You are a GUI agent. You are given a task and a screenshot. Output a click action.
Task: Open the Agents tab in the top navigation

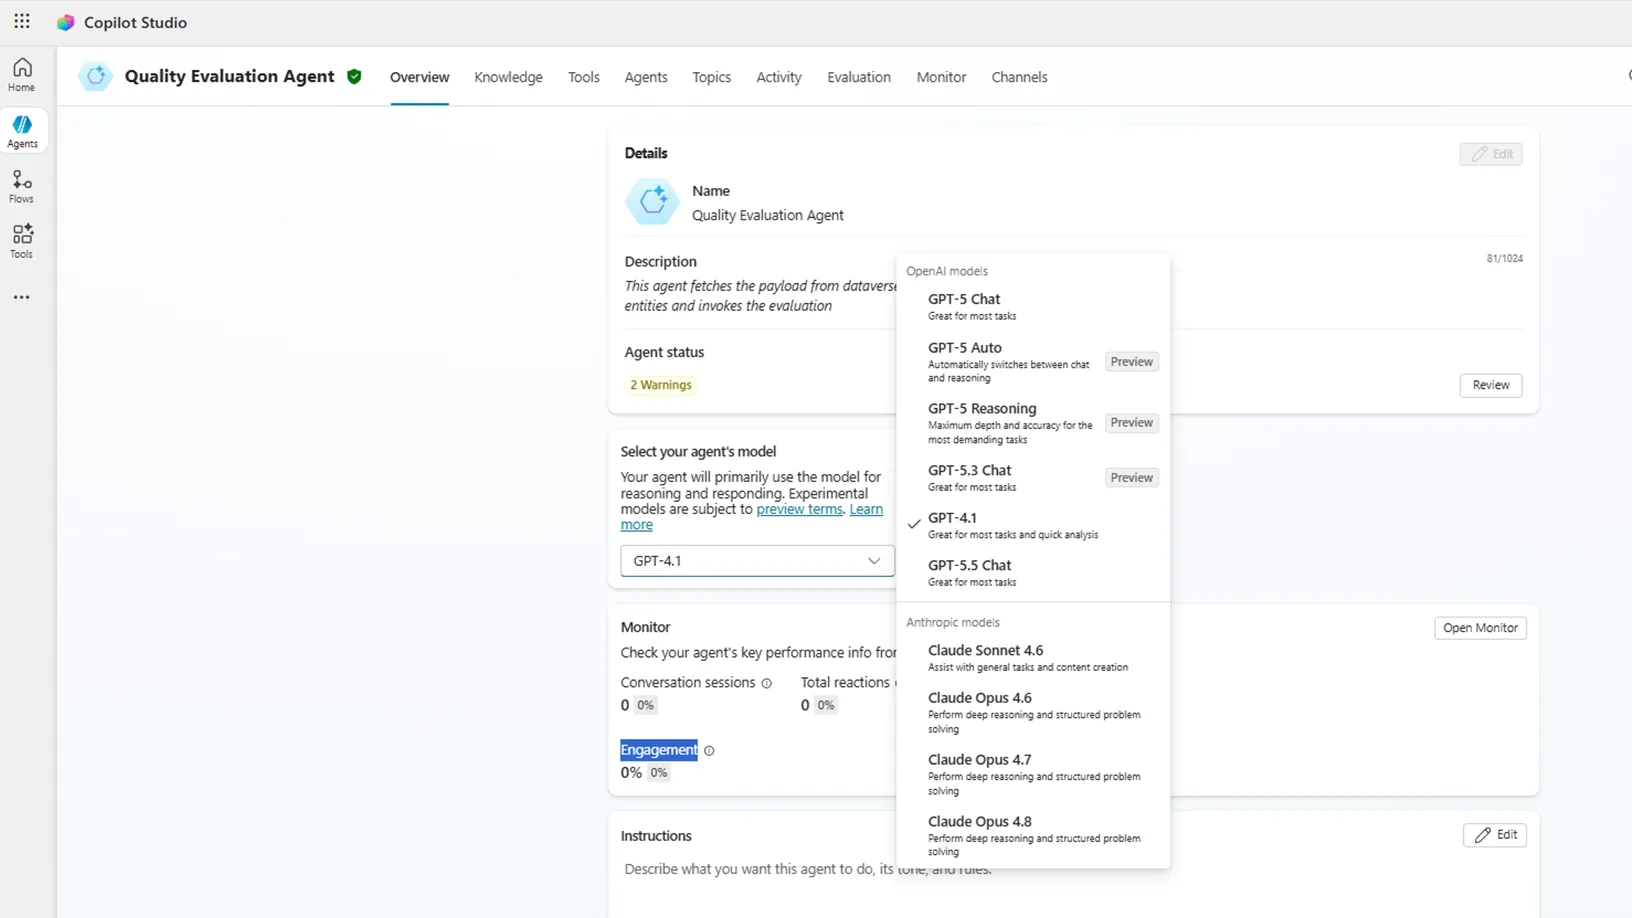point(646,77)
